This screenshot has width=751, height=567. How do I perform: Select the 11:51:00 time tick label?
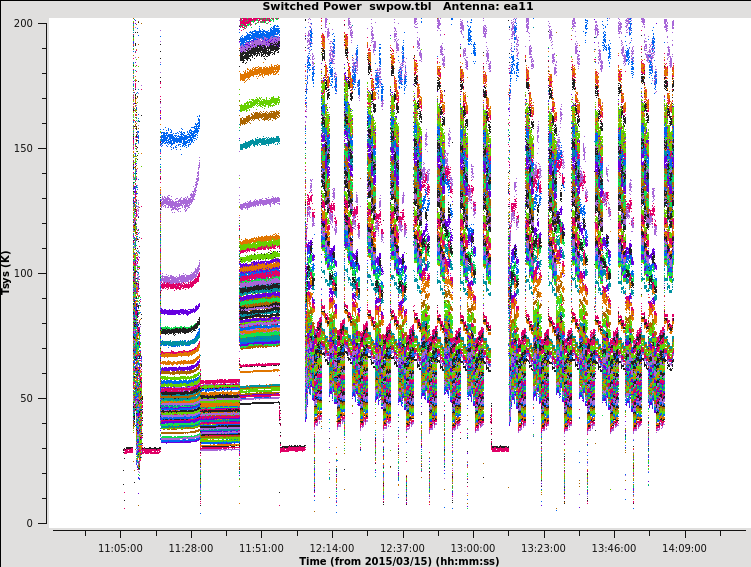coord(261,548)
